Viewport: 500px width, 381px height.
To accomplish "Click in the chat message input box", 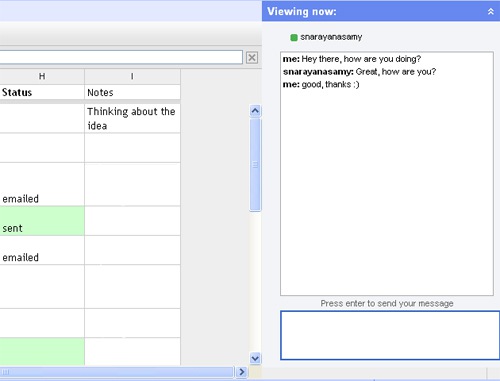I will tap(390, 335).
